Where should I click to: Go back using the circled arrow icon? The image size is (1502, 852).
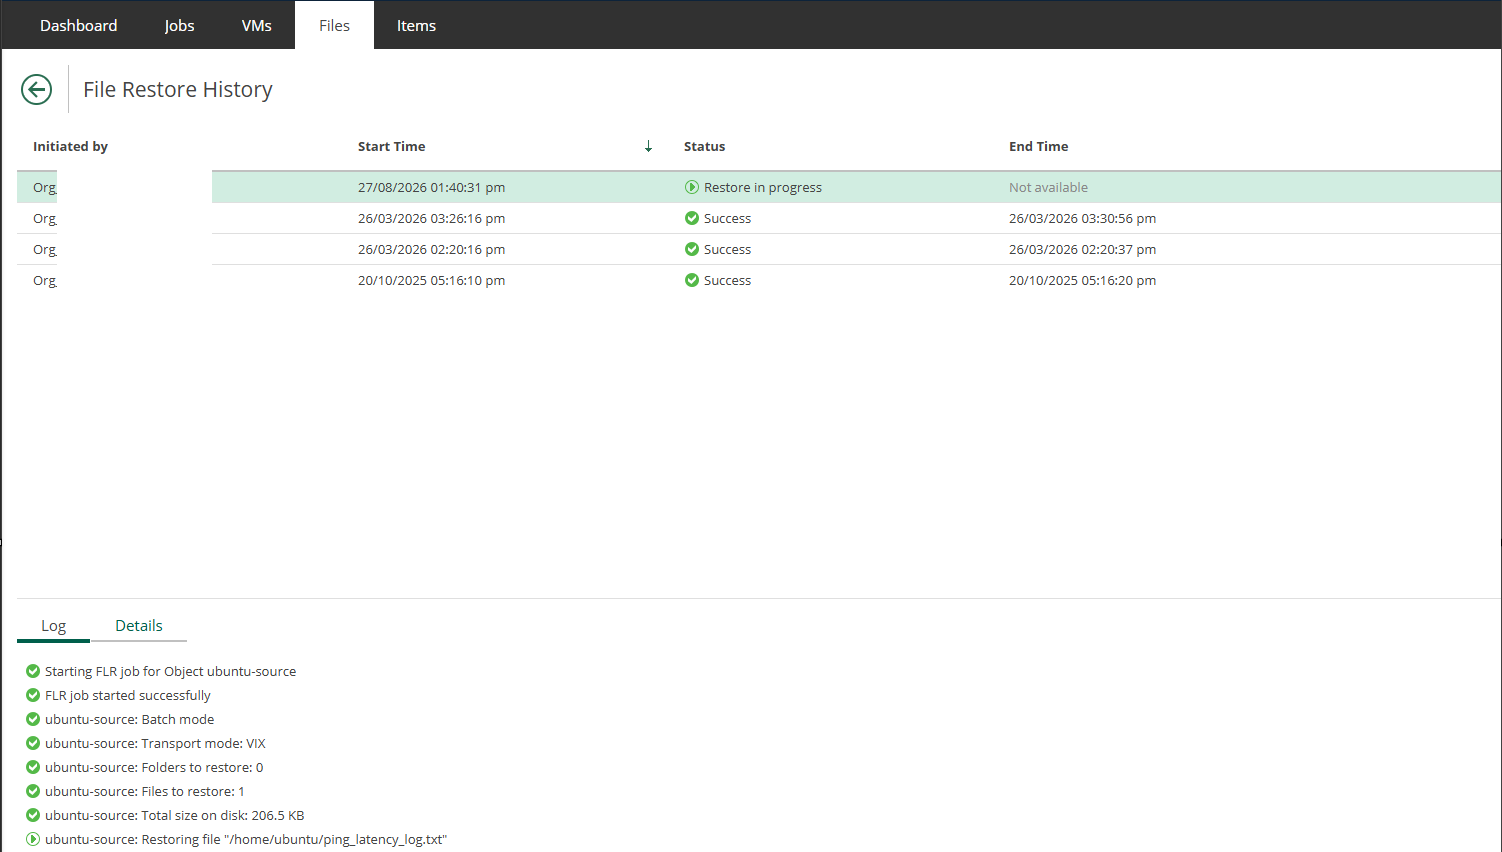[x=36, y=90]
